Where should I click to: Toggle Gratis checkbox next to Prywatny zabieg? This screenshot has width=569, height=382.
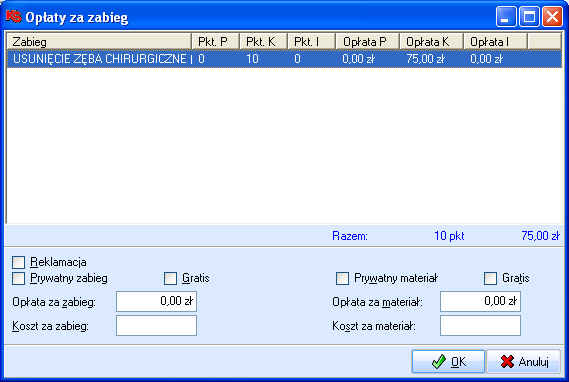[170, 278]
